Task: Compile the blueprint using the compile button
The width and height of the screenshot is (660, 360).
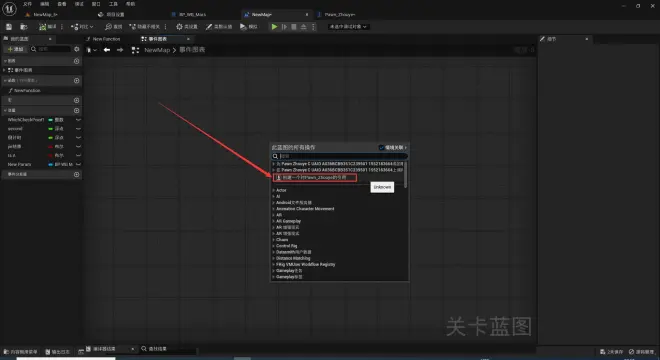Action: click(47, 27)
